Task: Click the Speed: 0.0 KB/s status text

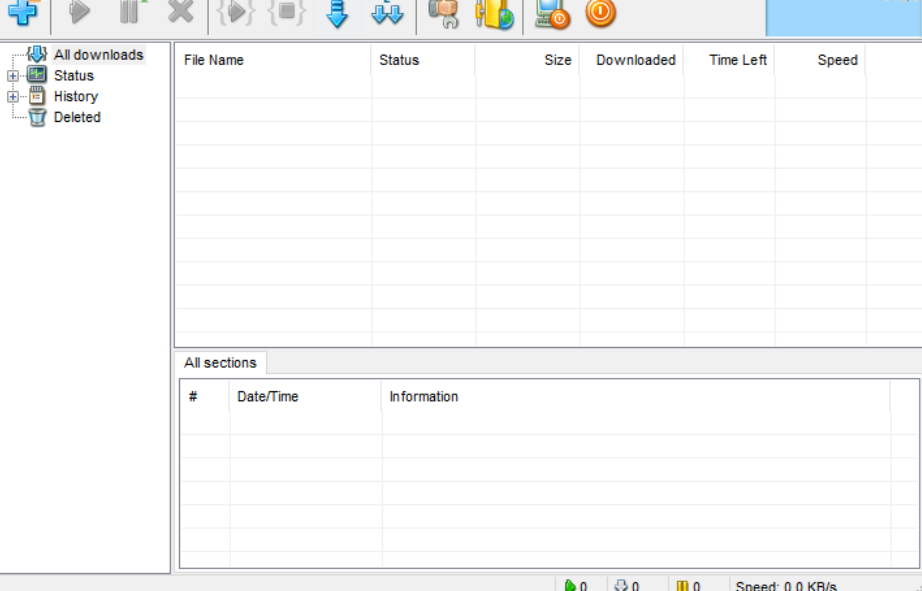Action: tap(786, 586)
